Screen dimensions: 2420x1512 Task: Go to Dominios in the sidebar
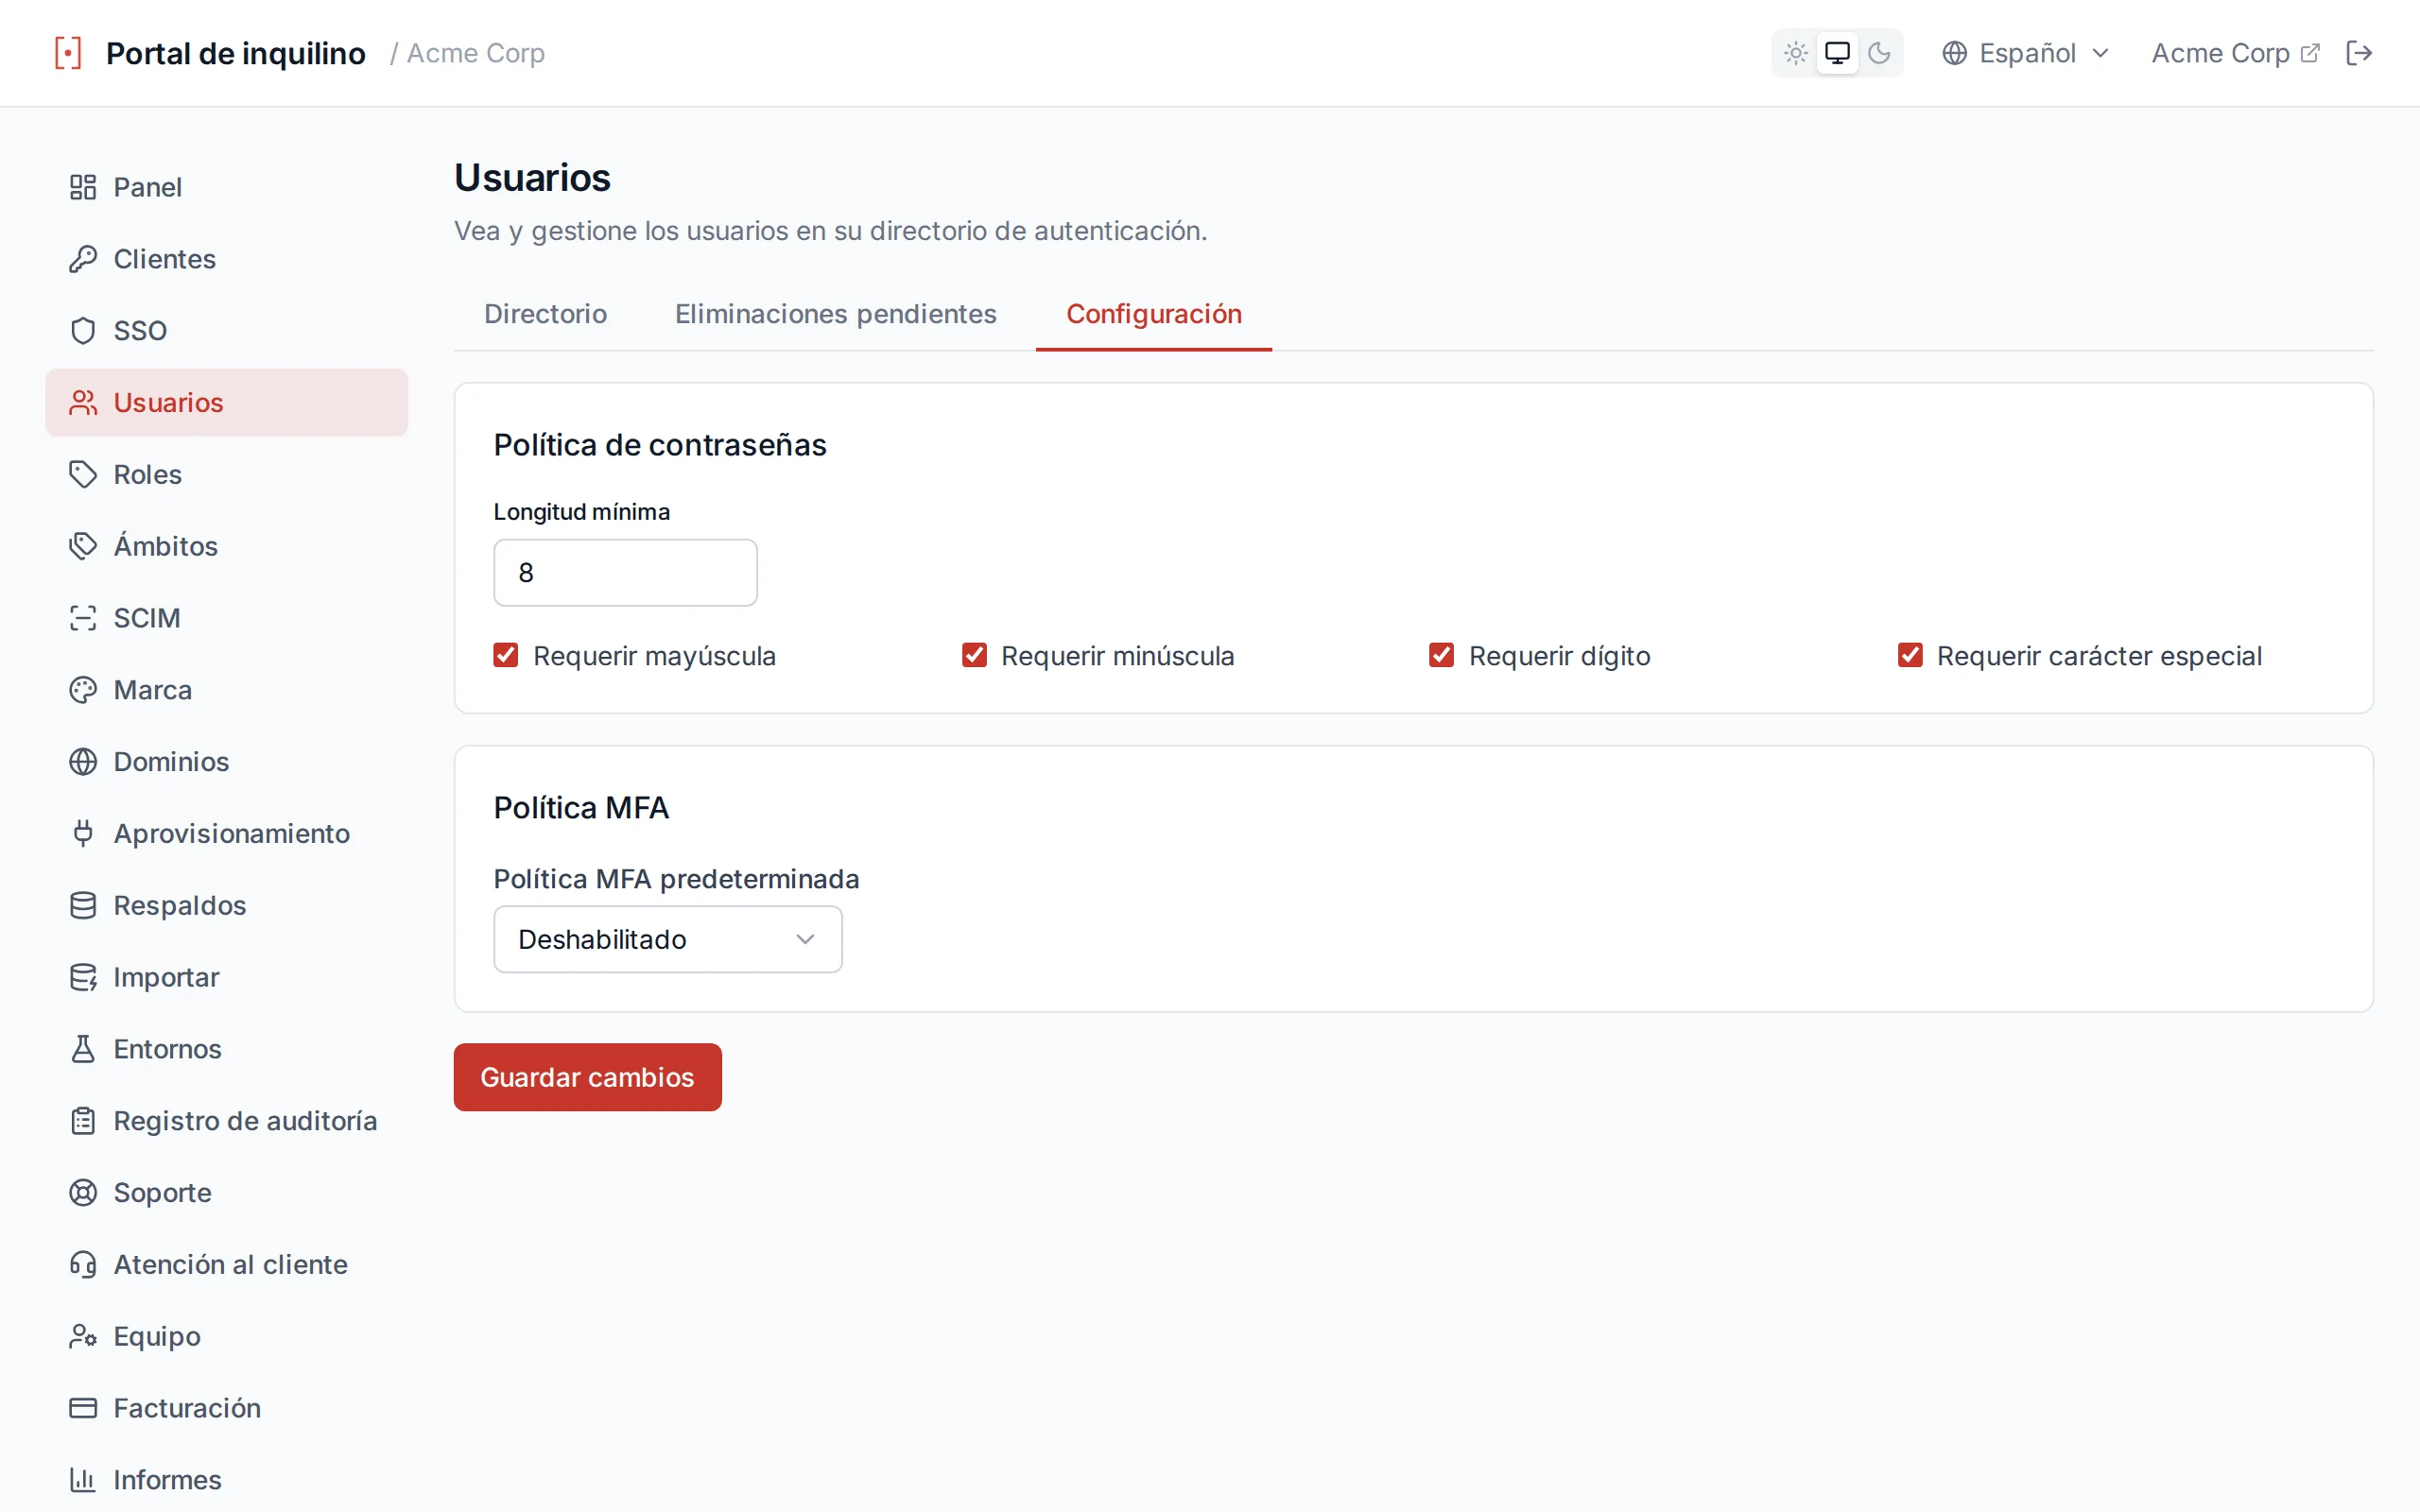pos(227,762)
